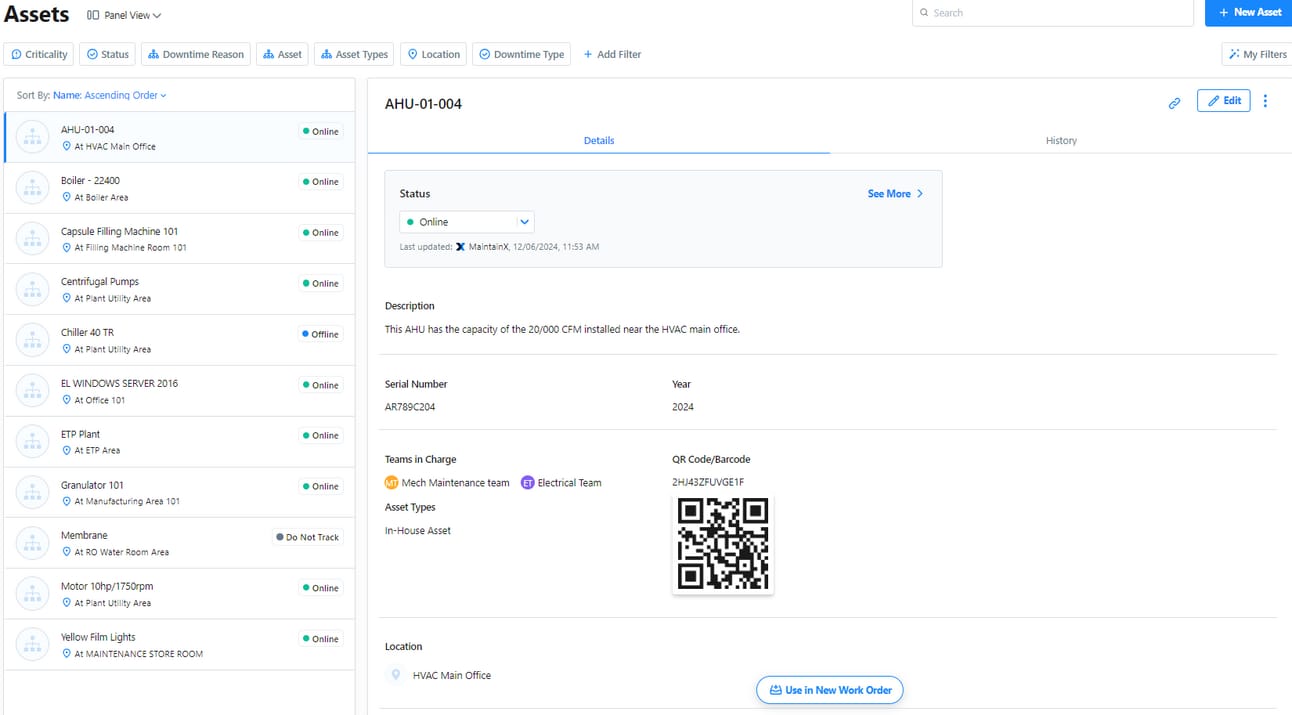Open the Panel View switcher dropdown
This screenshot has height=715, width=1292.
pyautogui.click(x=124, y=15)
